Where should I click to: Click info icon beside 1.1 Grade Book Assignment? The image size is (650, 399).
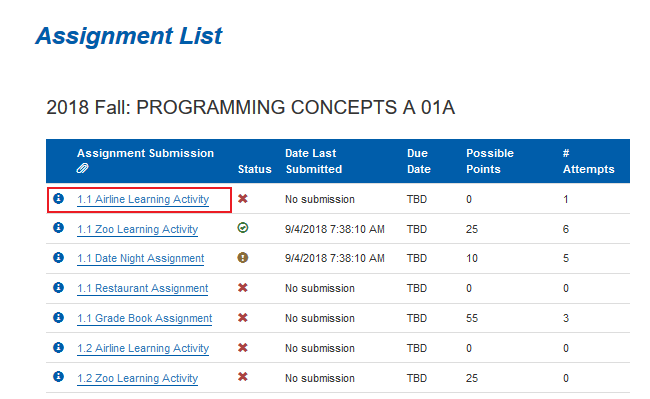[58, 317]
